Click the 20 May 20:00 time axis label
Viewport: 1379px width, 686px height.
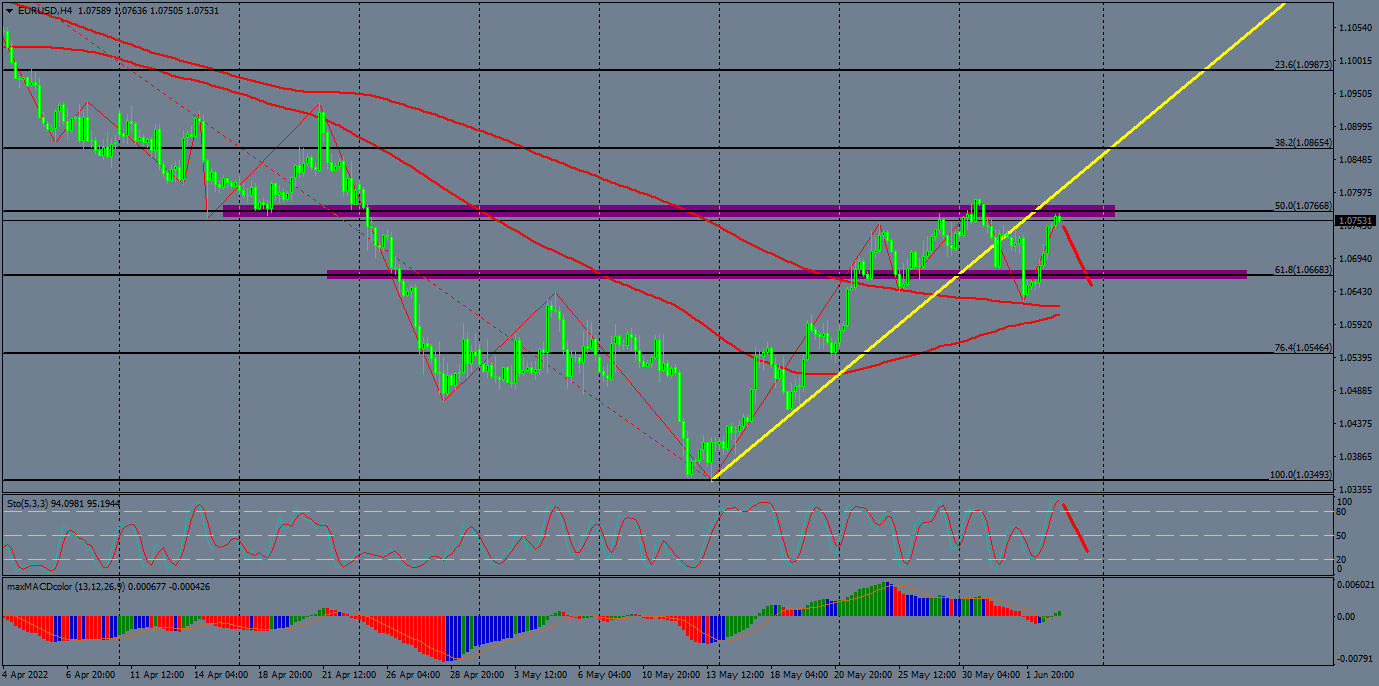click(x=862, y=675)
